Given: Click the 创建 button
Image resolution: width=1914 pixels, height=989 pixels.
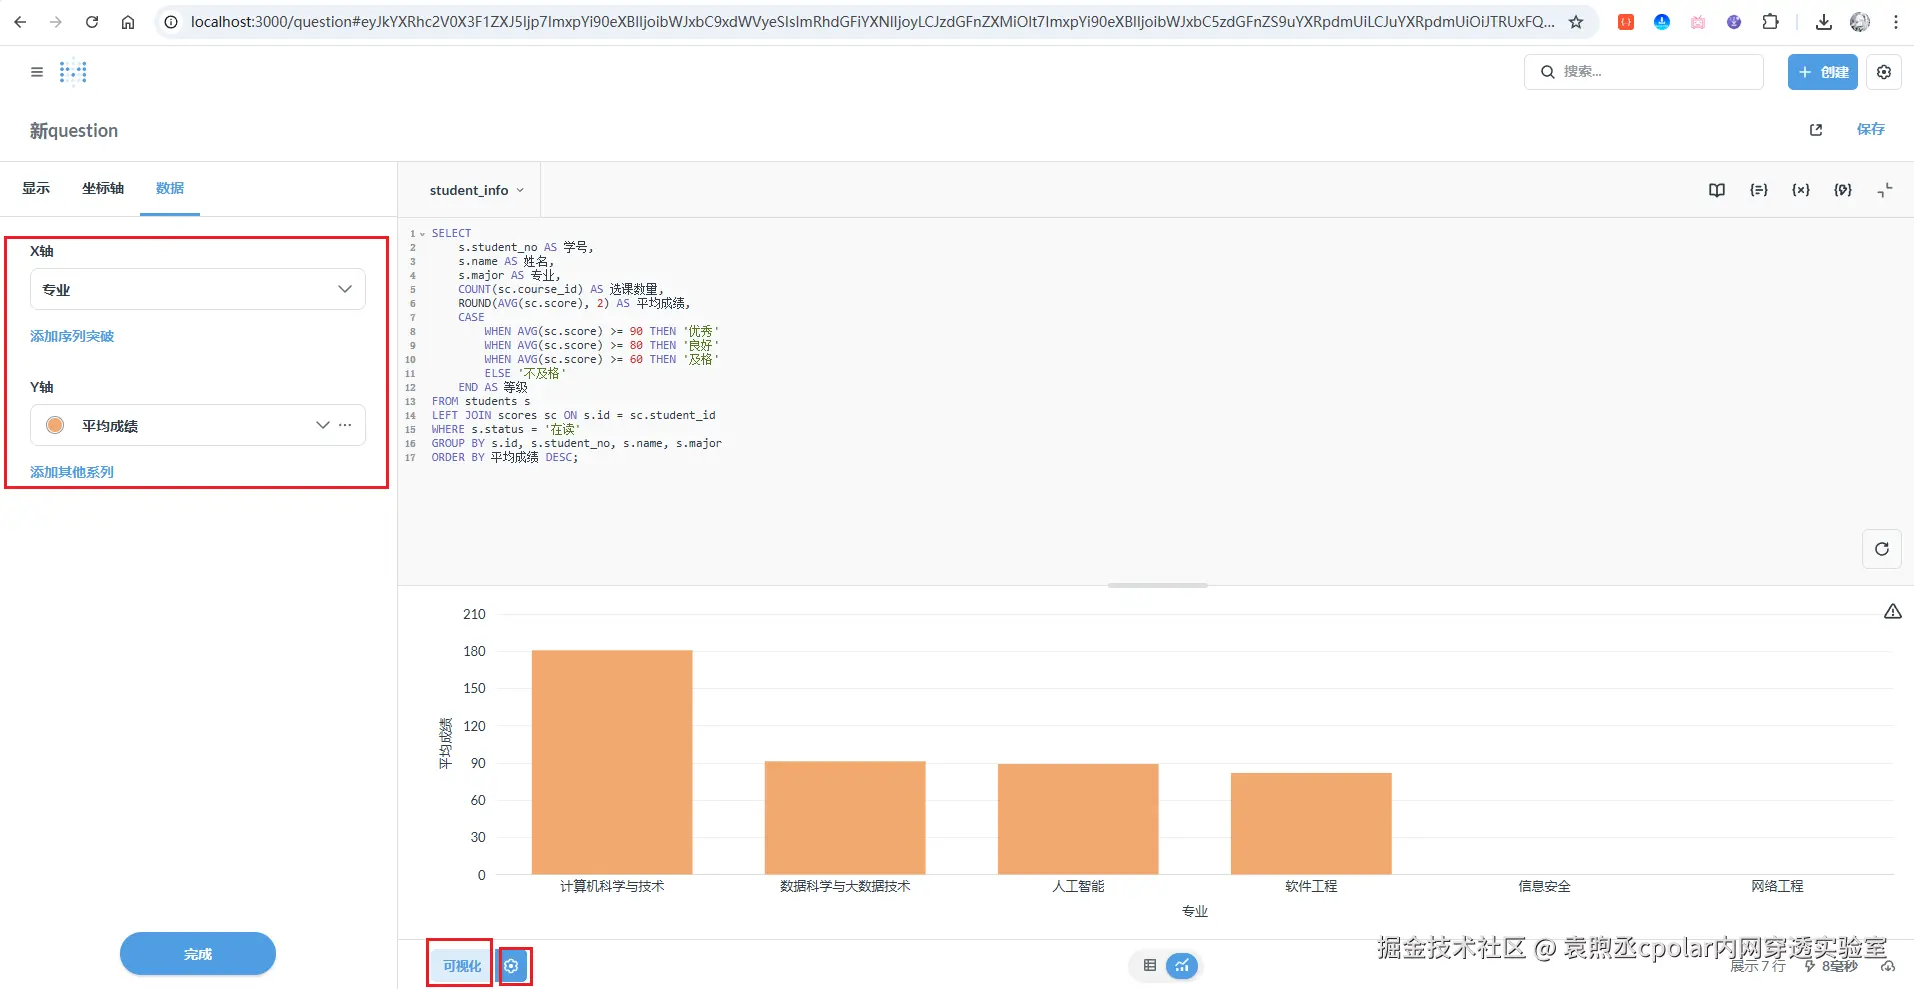Looking at the screenshot, I should tap(1823, 72).
